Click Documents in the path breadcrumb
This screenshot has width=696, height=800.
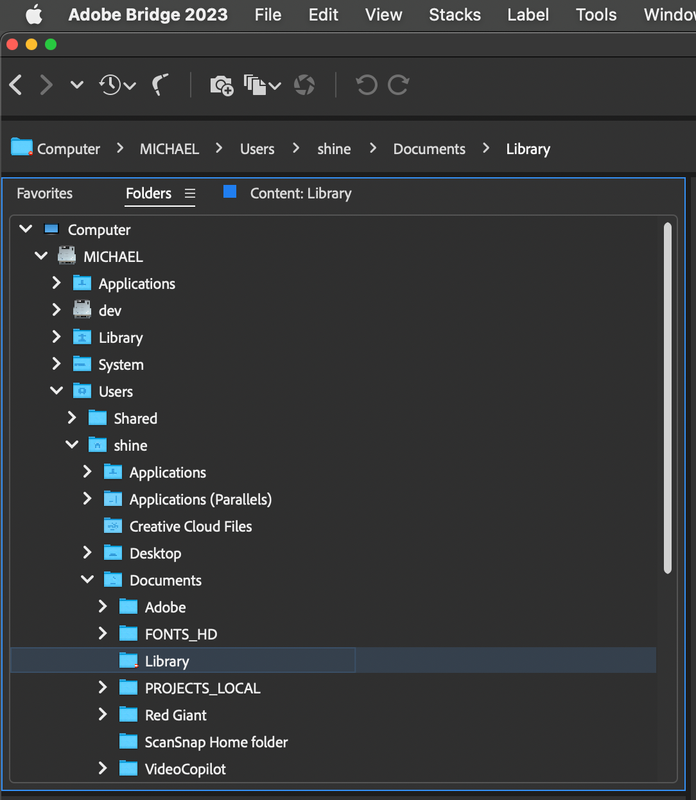429,149
